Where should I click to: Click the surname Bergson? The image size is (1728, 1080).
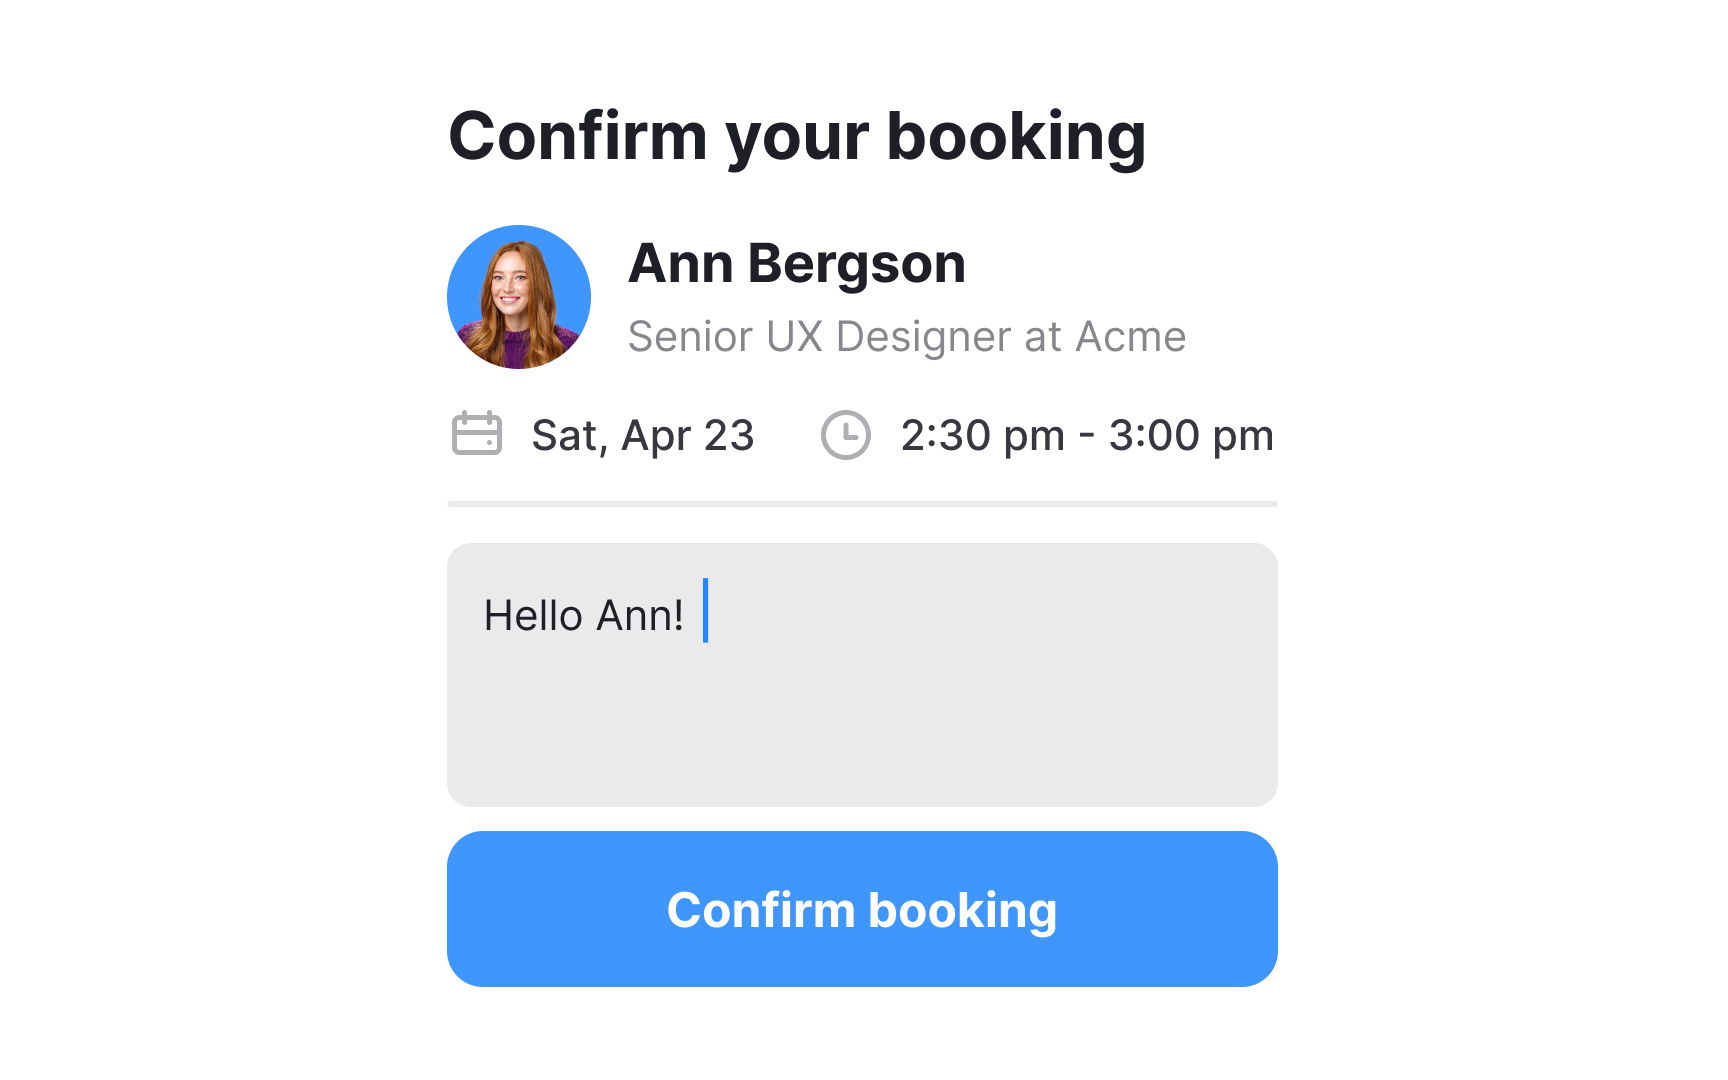(x=856, y=265)
